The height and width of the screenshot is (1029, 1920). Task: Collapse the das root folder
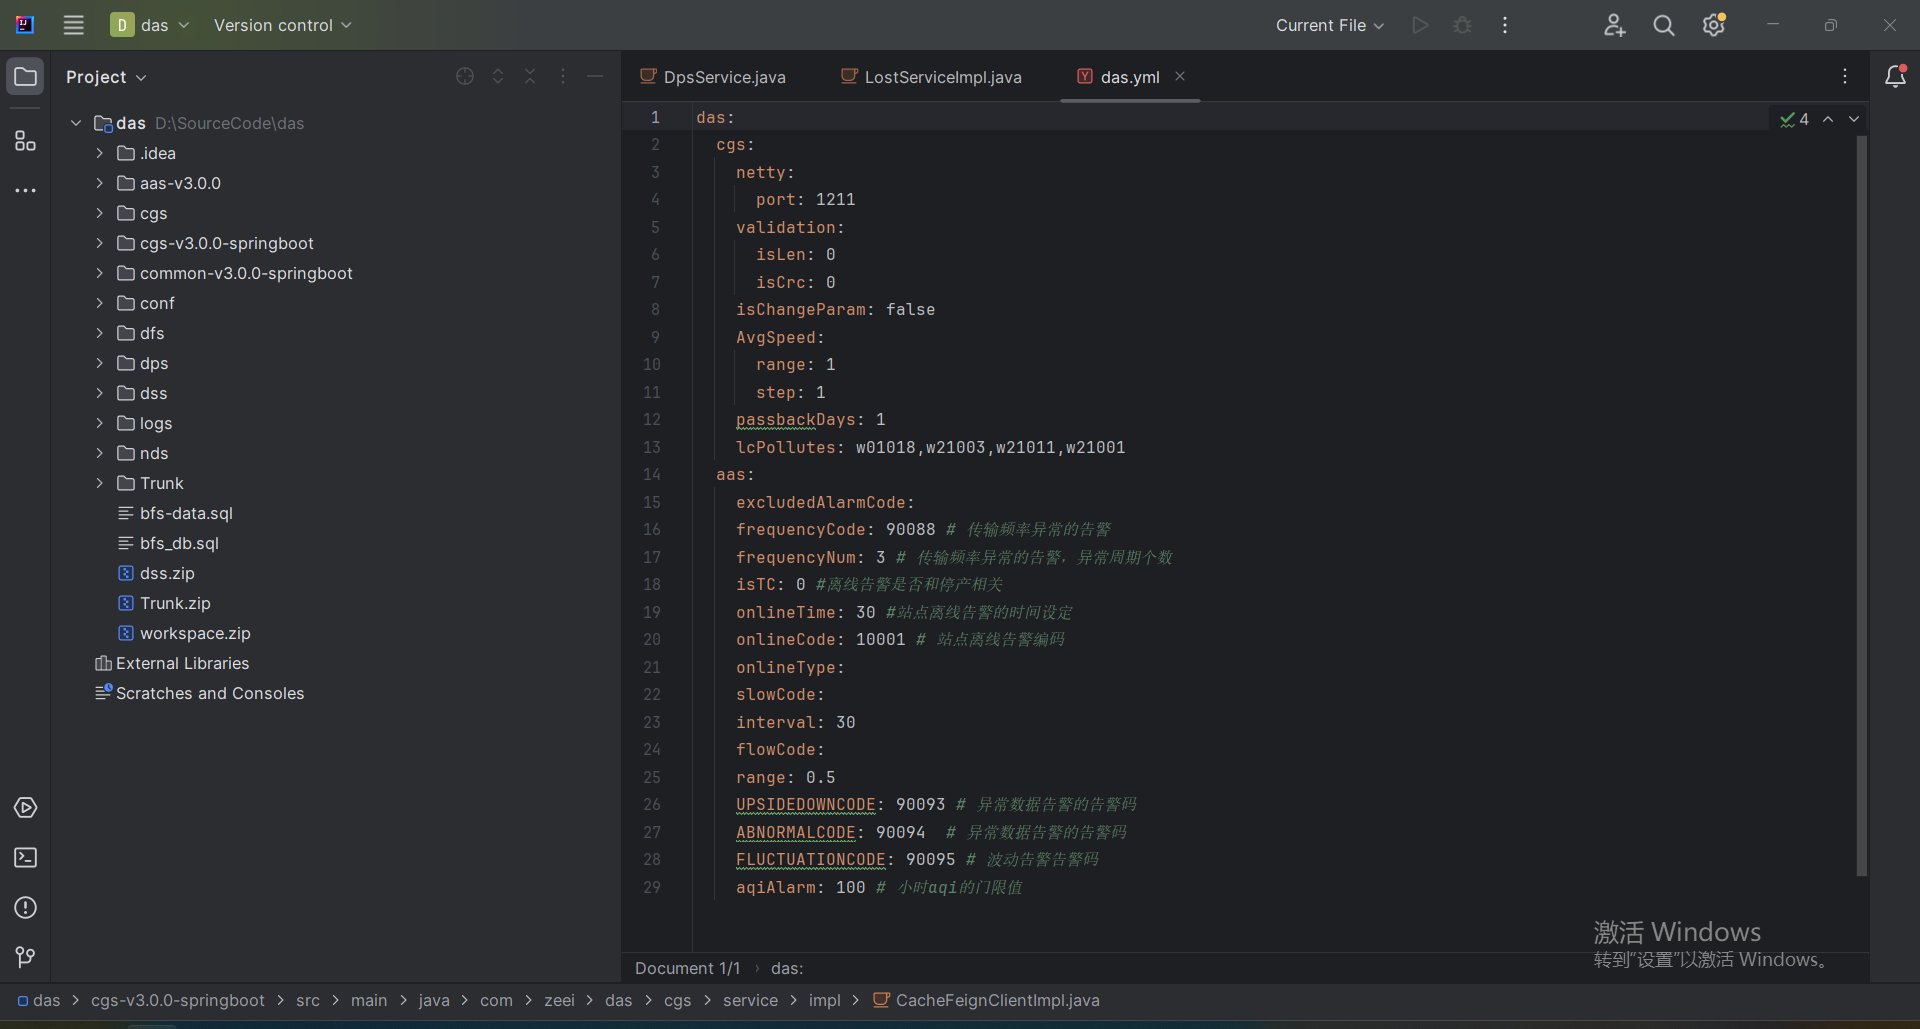click(x=76, y=123)
